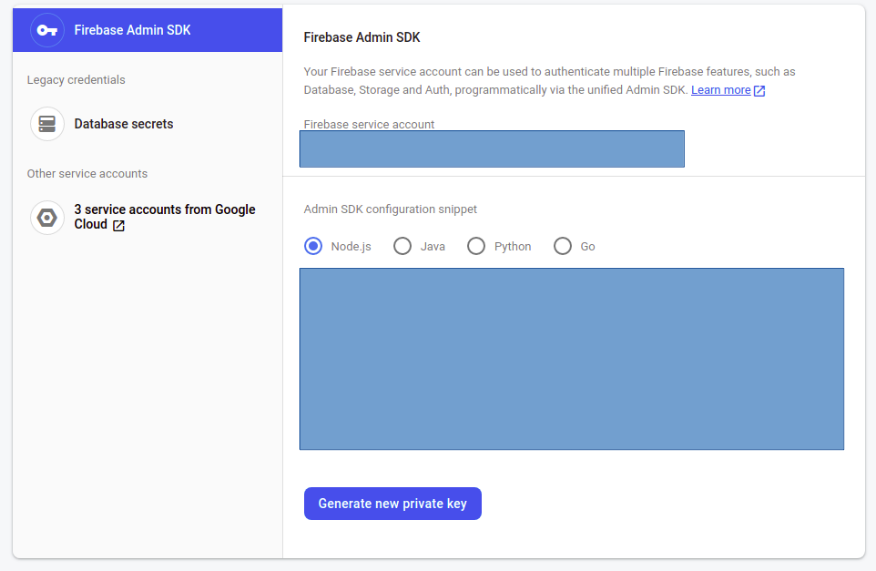Click the Other service accounts label
The image size is (876, 571).
(x=87, y=174)
